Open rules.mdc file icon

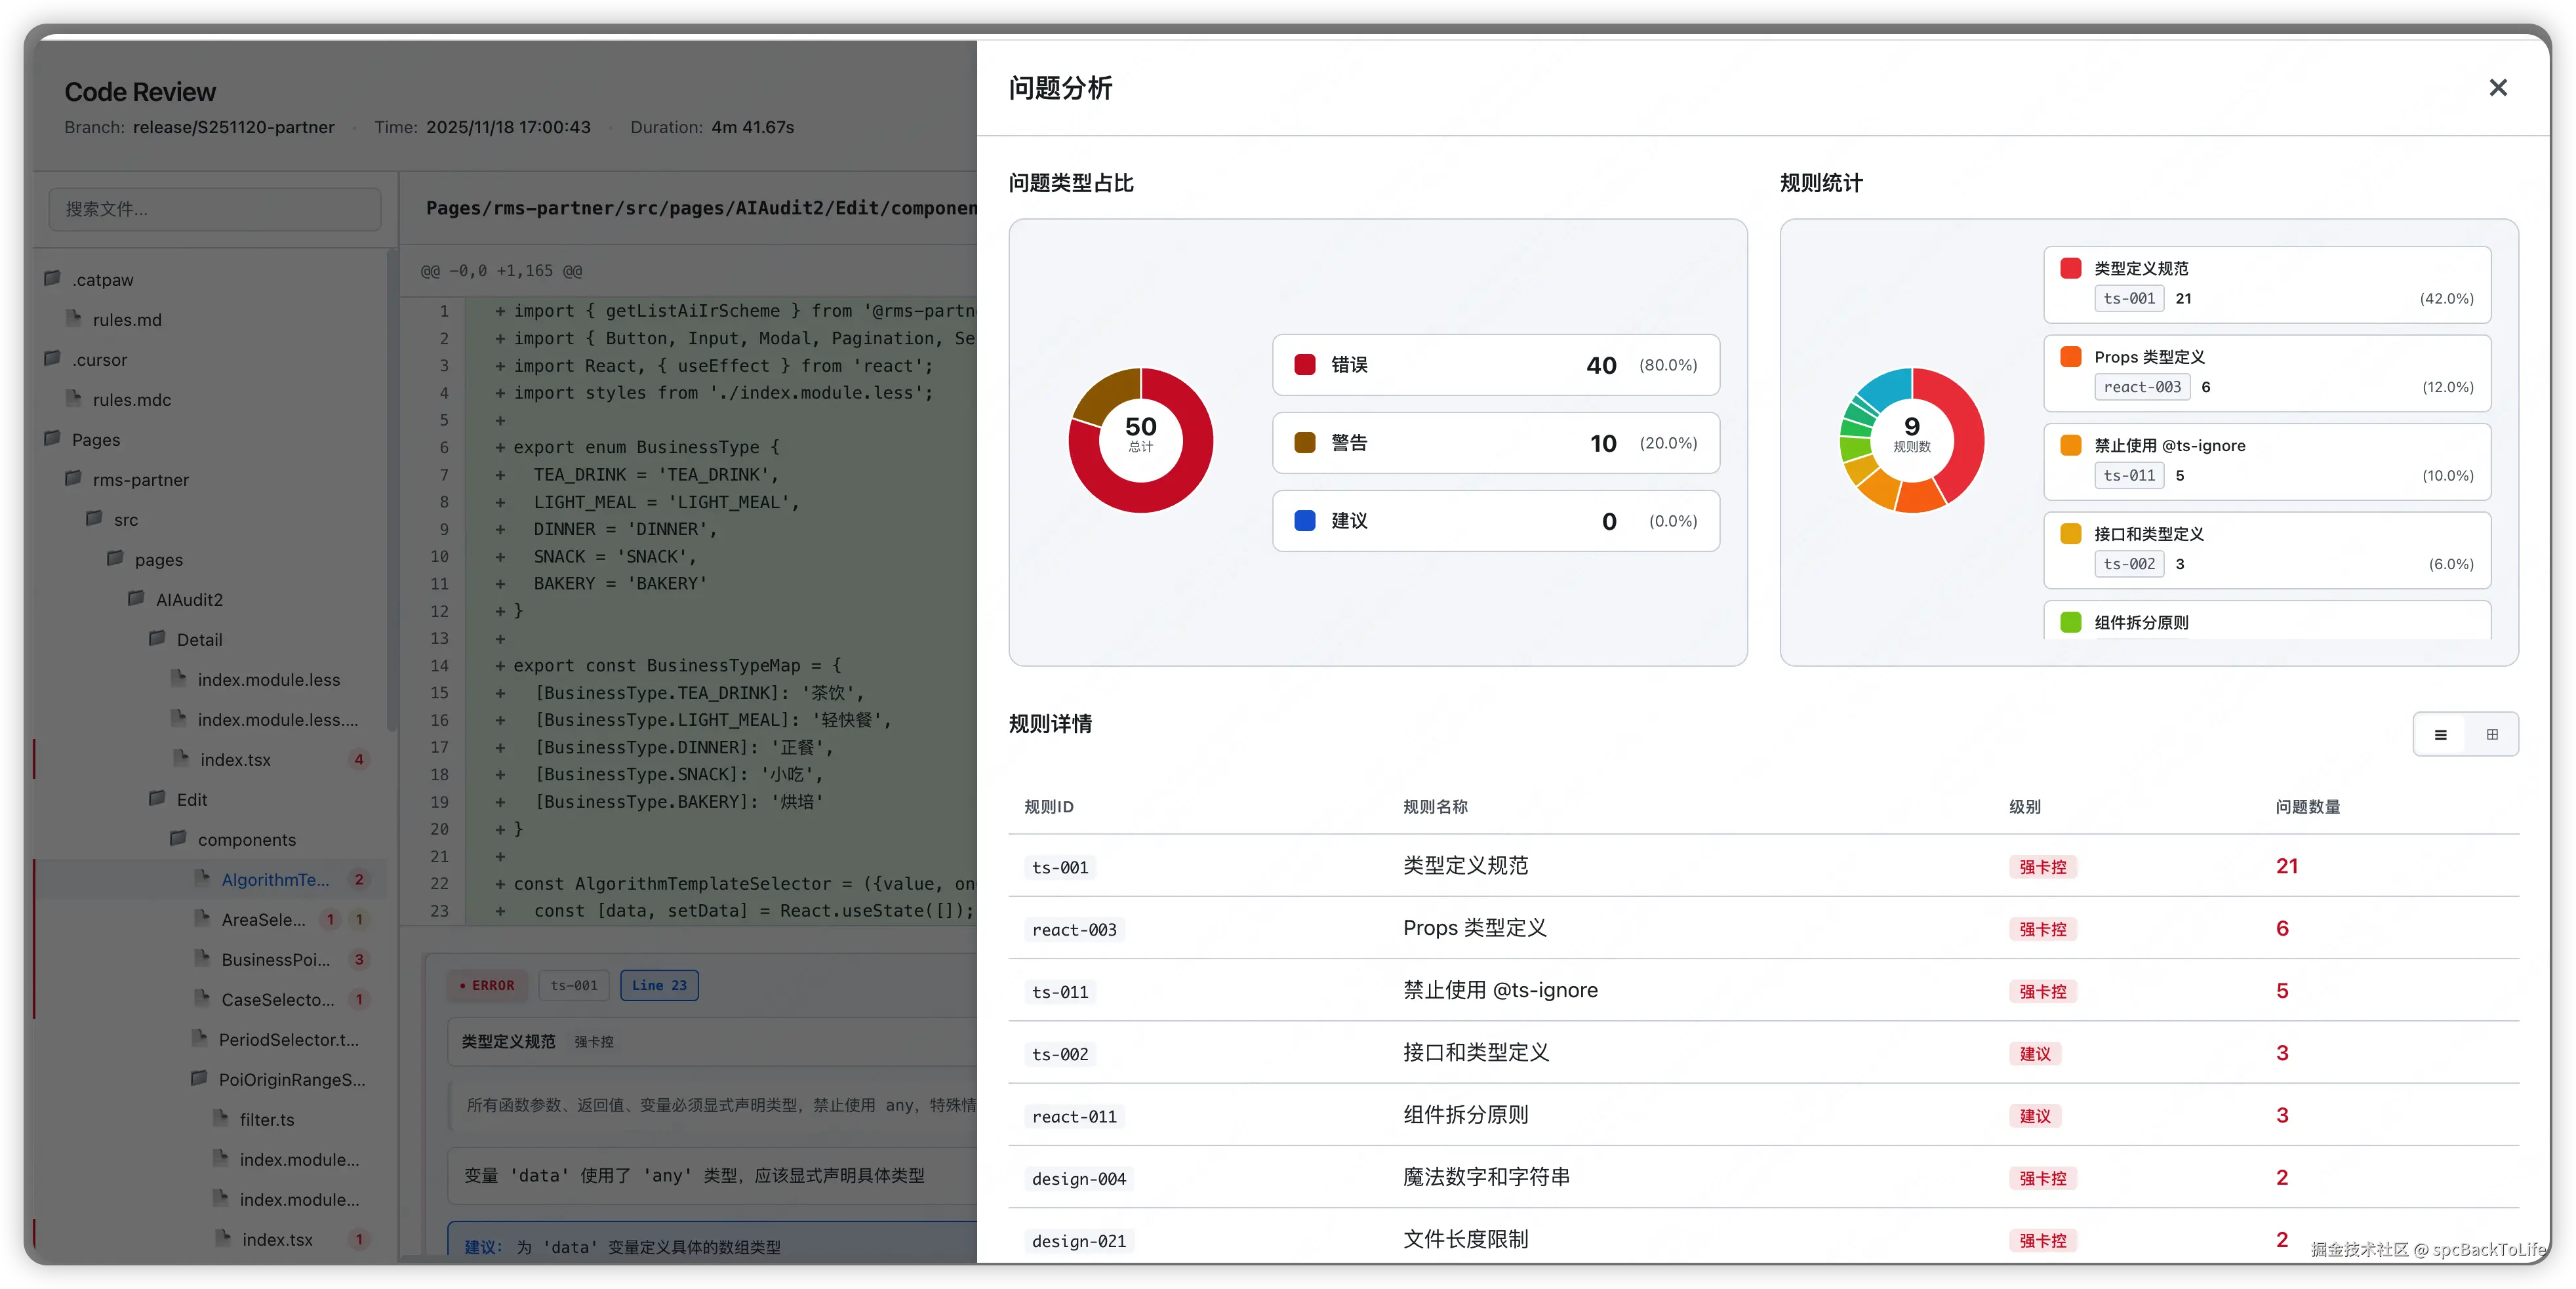click(74, 399)
